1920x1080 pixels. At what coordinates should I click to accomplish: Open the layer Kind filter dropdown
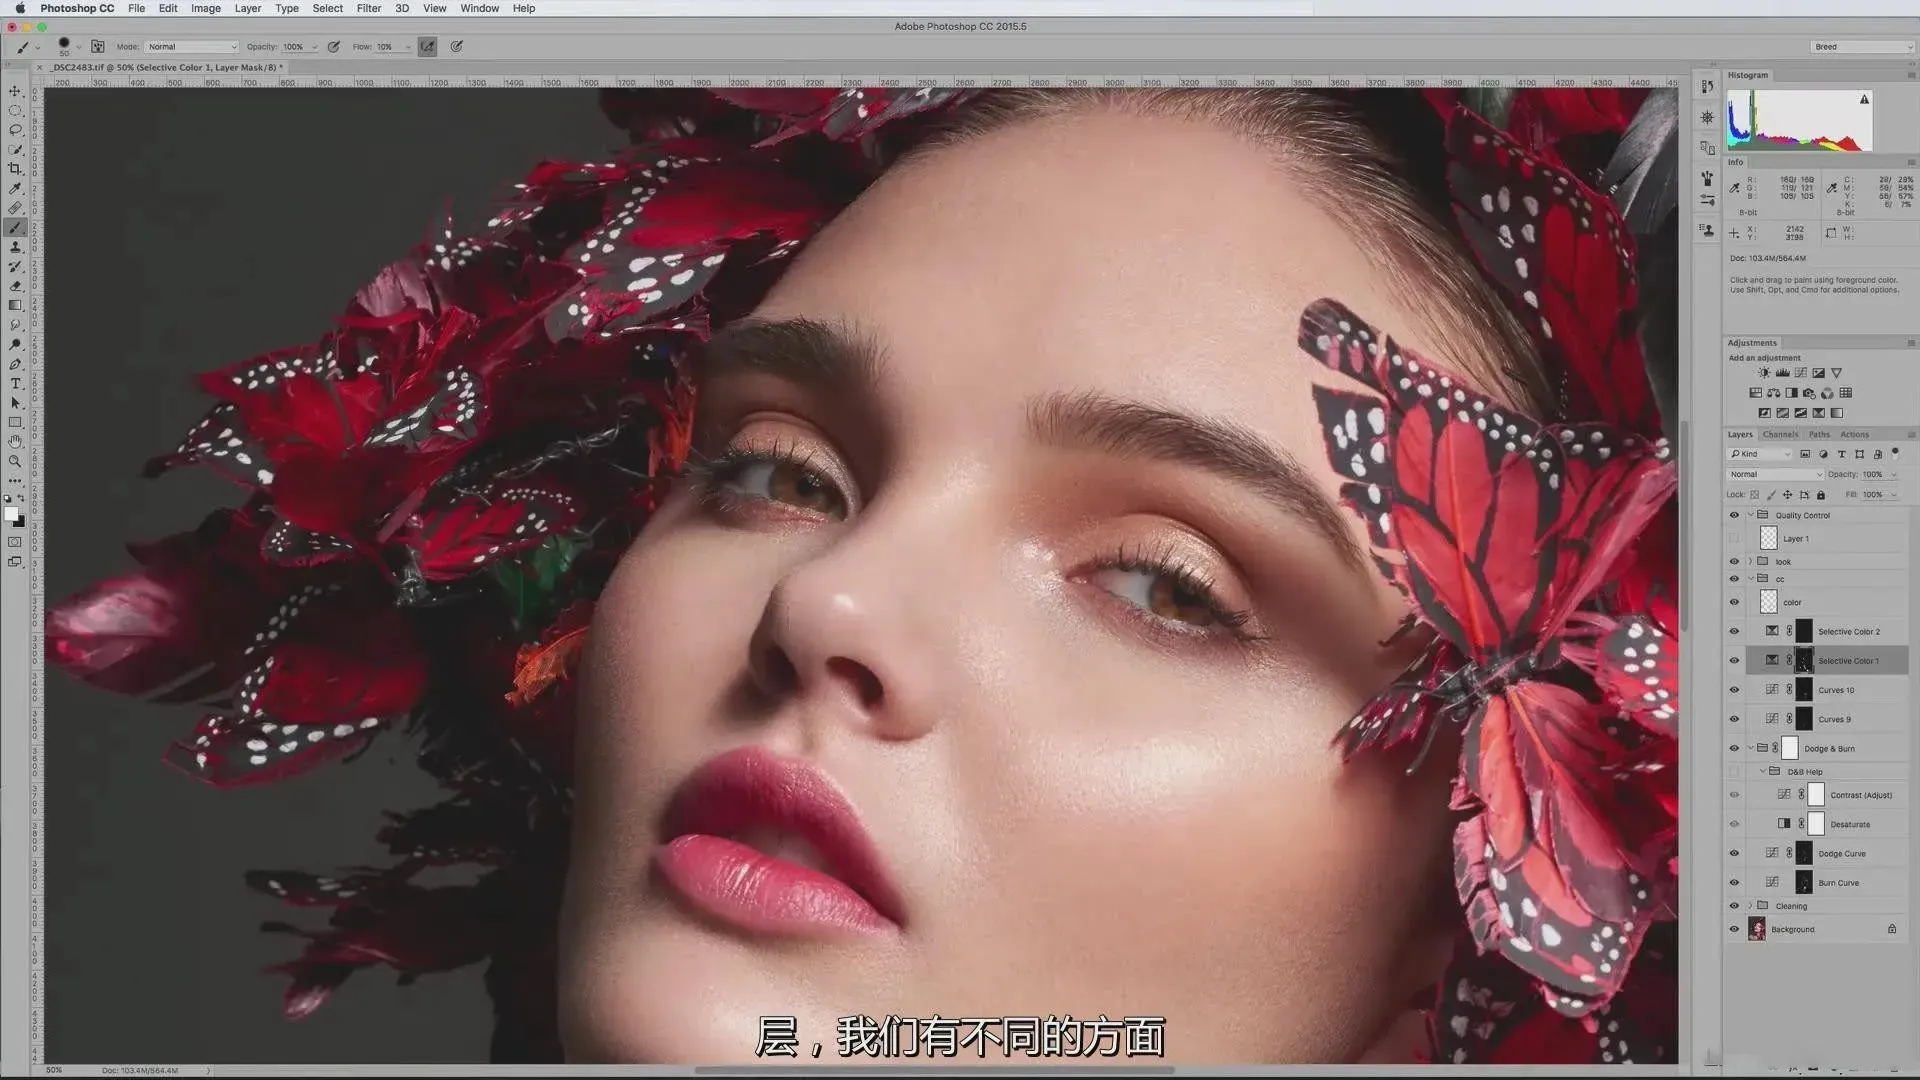[1760, 454]
